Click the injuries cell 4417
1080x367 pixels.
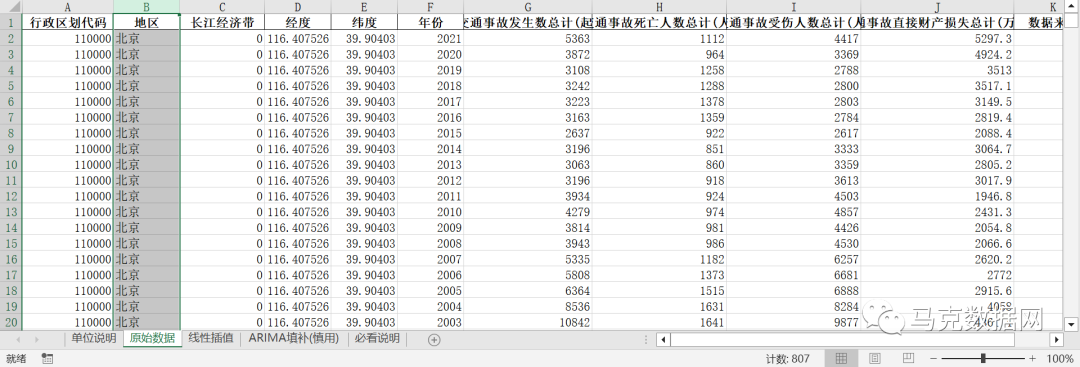point(793,39)
